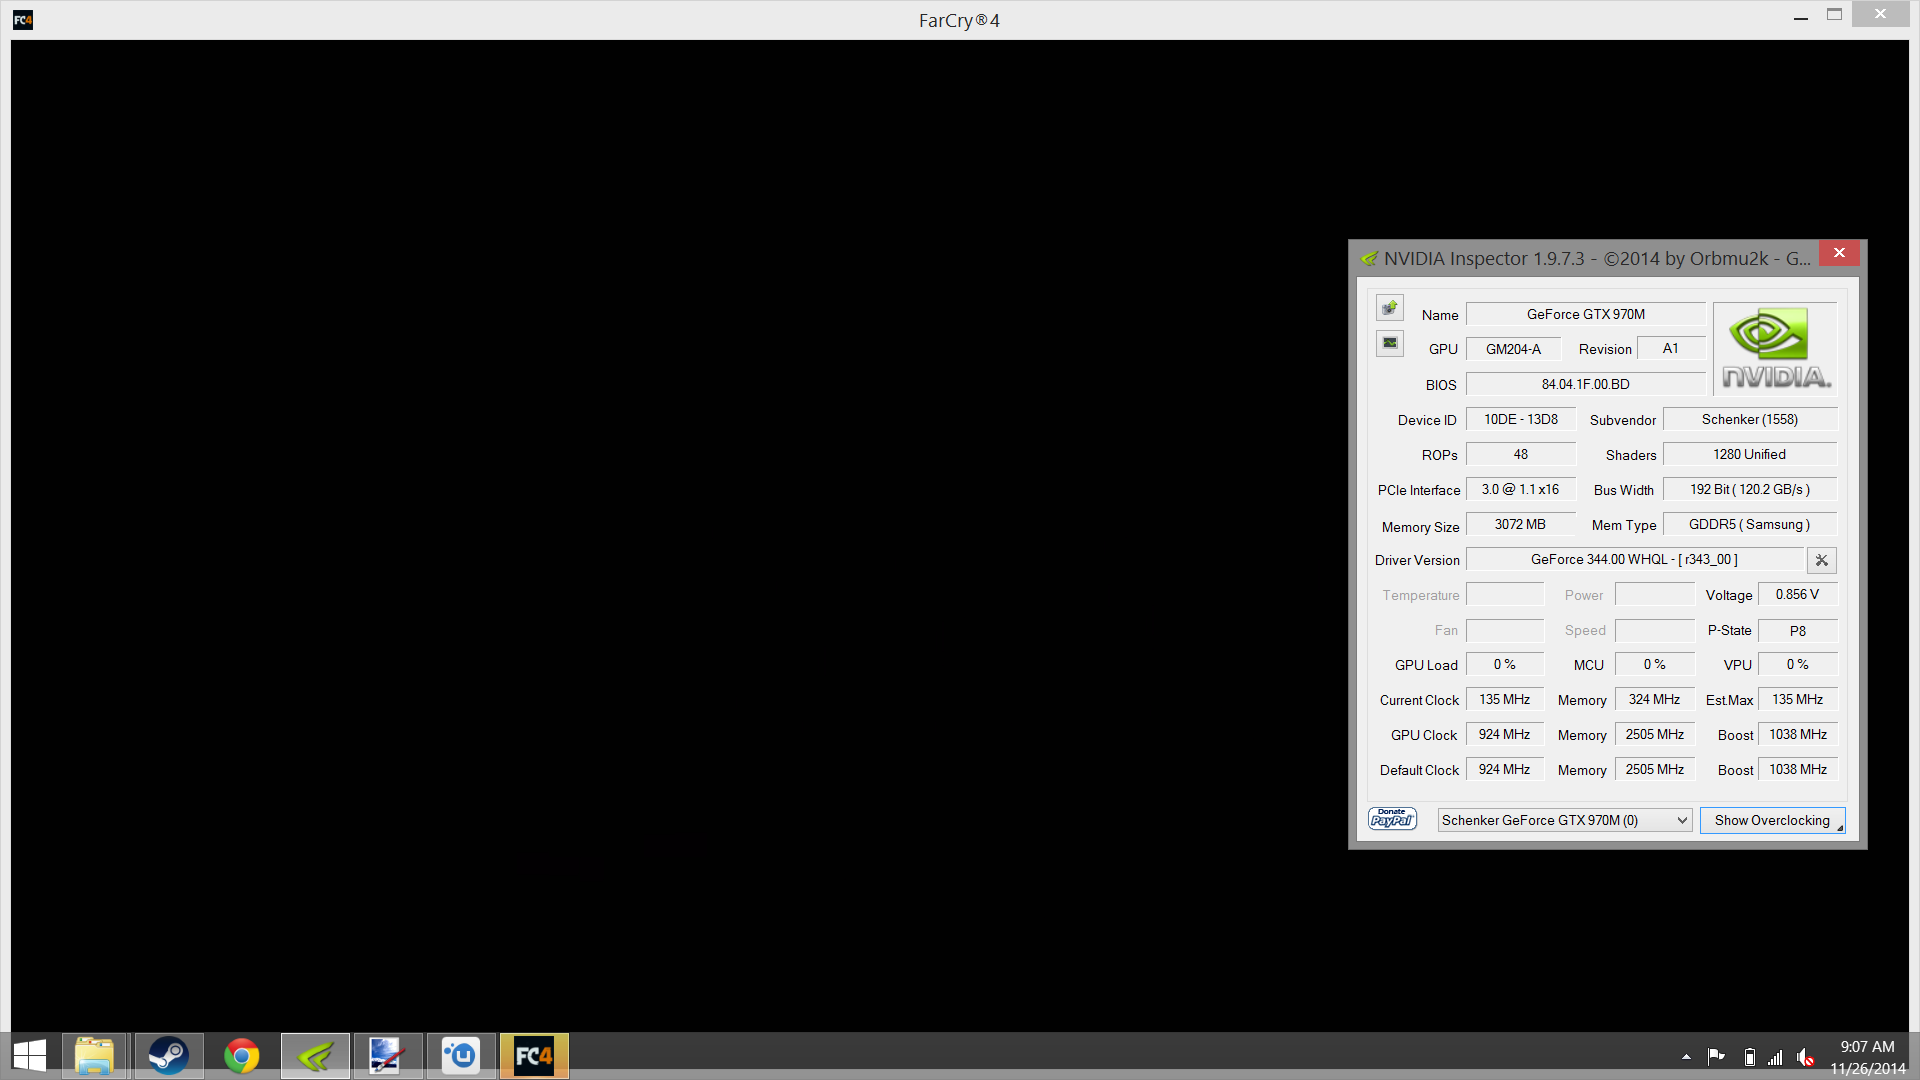Click the Revision value A1
The width and height of the screenshot is (1920, 1080).
coord(1671,348)
